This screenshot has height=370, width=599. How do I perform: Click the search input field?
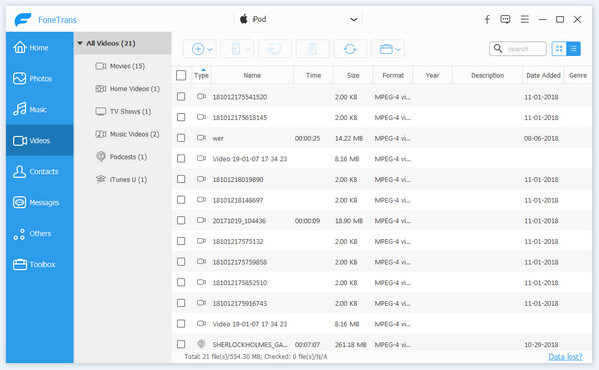click(518, 48)
